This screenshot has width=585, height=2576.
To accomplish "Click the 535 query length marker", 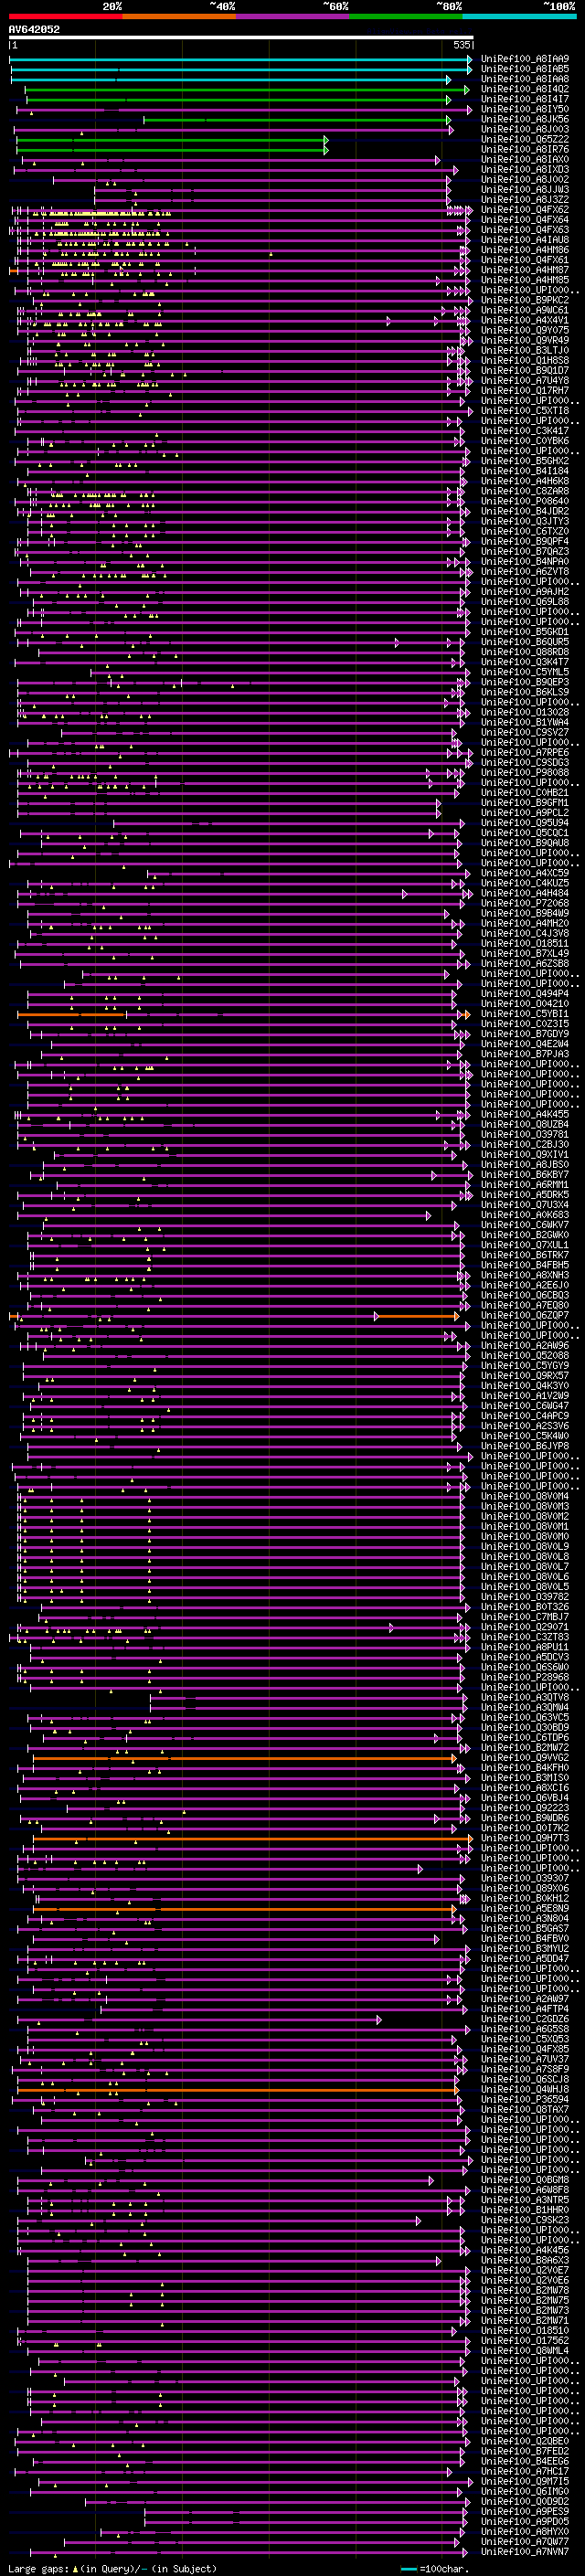I will [461, 45].
